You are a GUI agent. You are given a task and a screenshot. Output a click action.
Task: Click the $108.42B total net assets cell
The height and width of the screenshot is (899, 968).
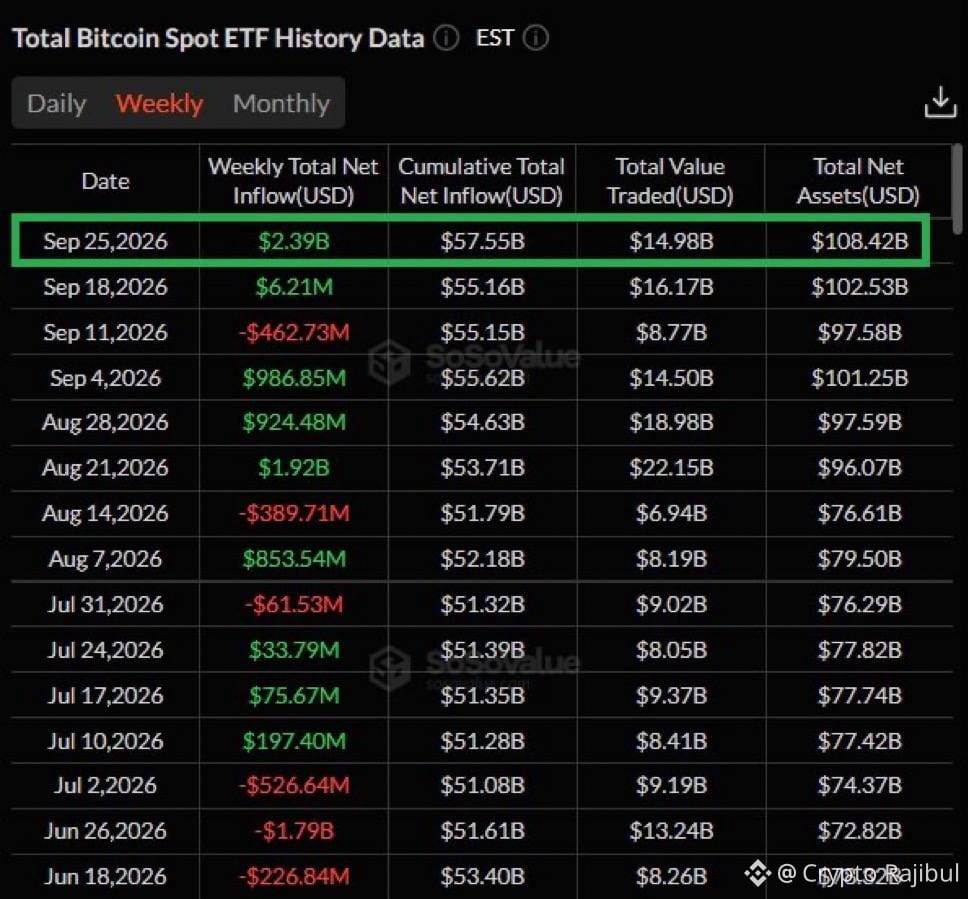click(x=859, y=241)
